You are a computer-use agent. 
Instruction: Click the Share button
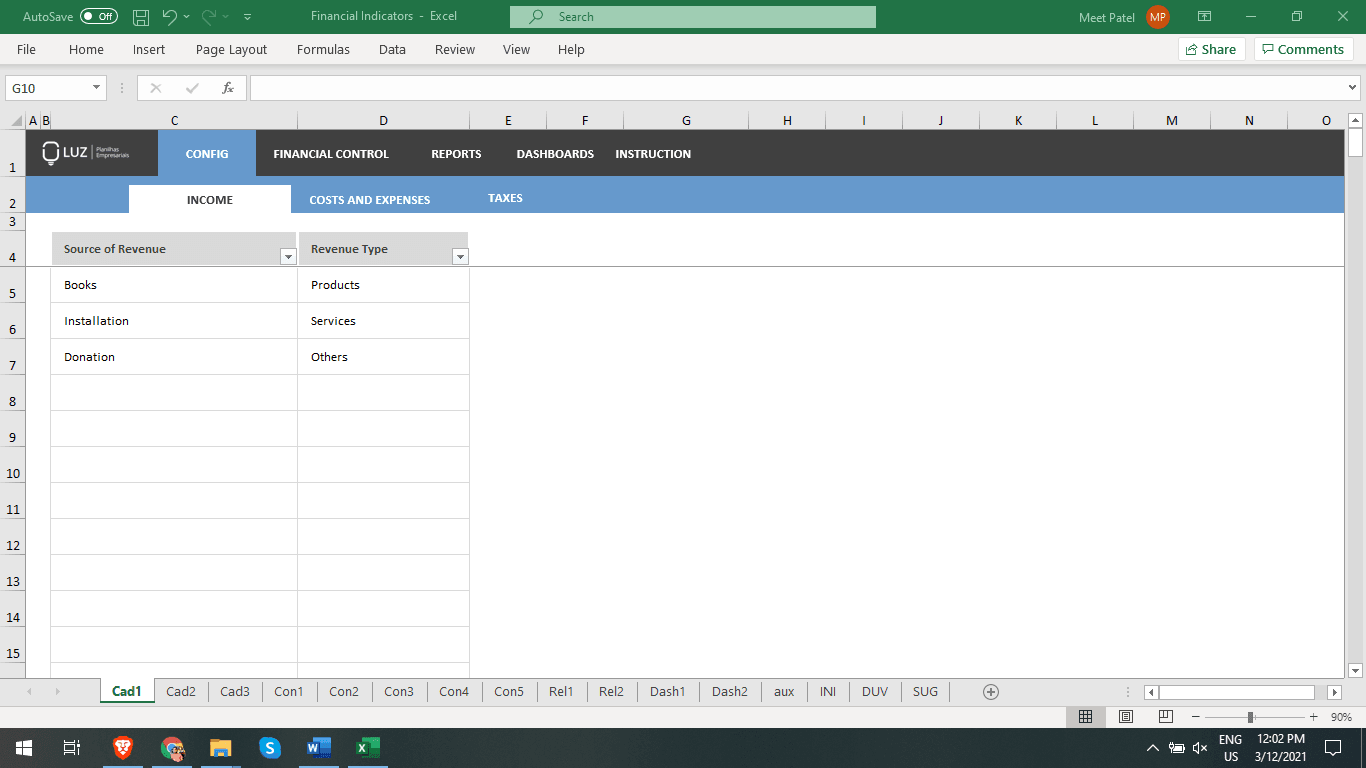coord(1211,49)
